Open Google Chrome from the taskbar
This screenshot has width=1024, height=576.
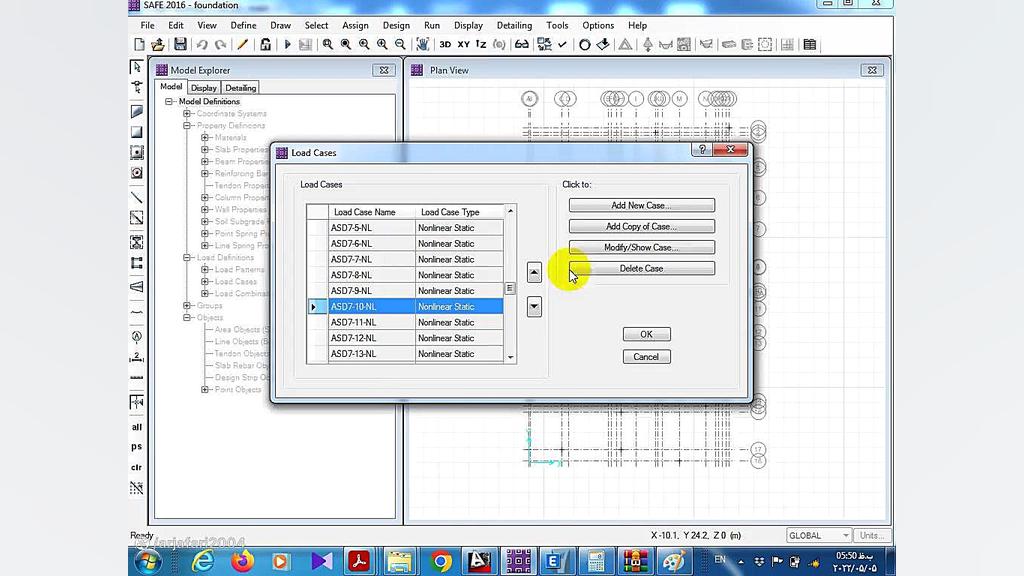point(441,561)
